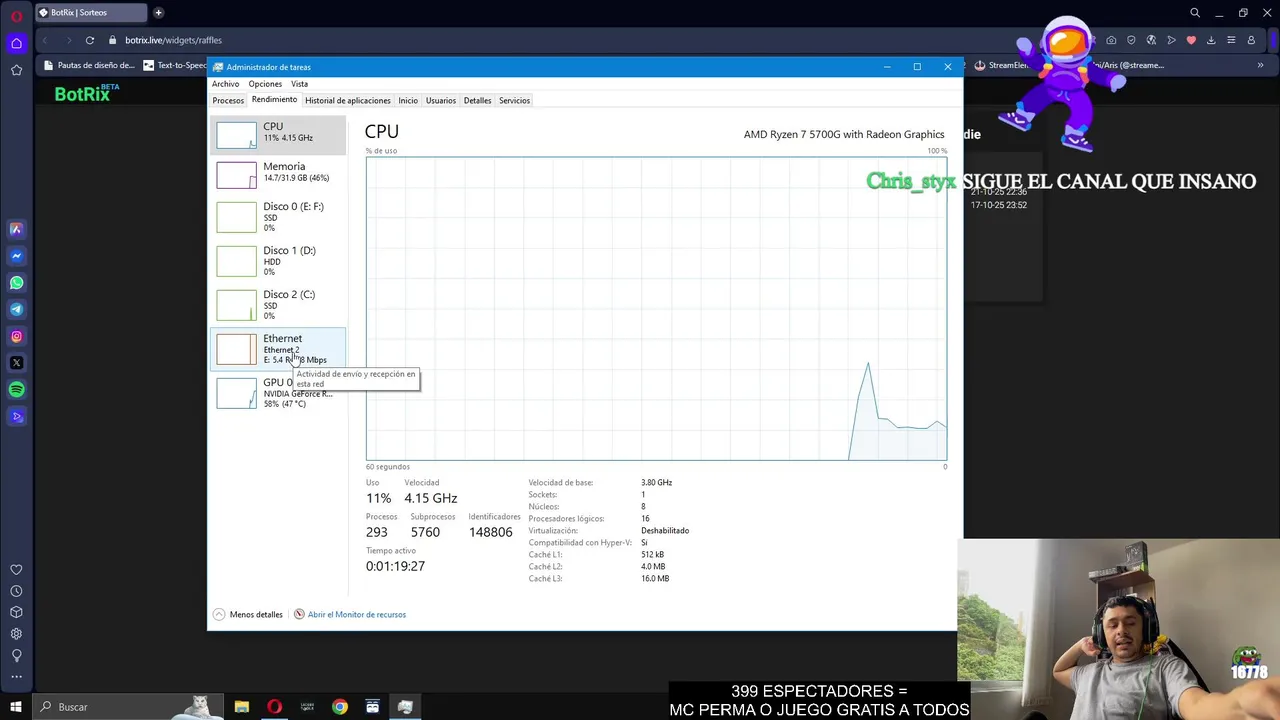Open the Archivo menu
This screenshot has width=1280, height=720.
click(225, 84)
